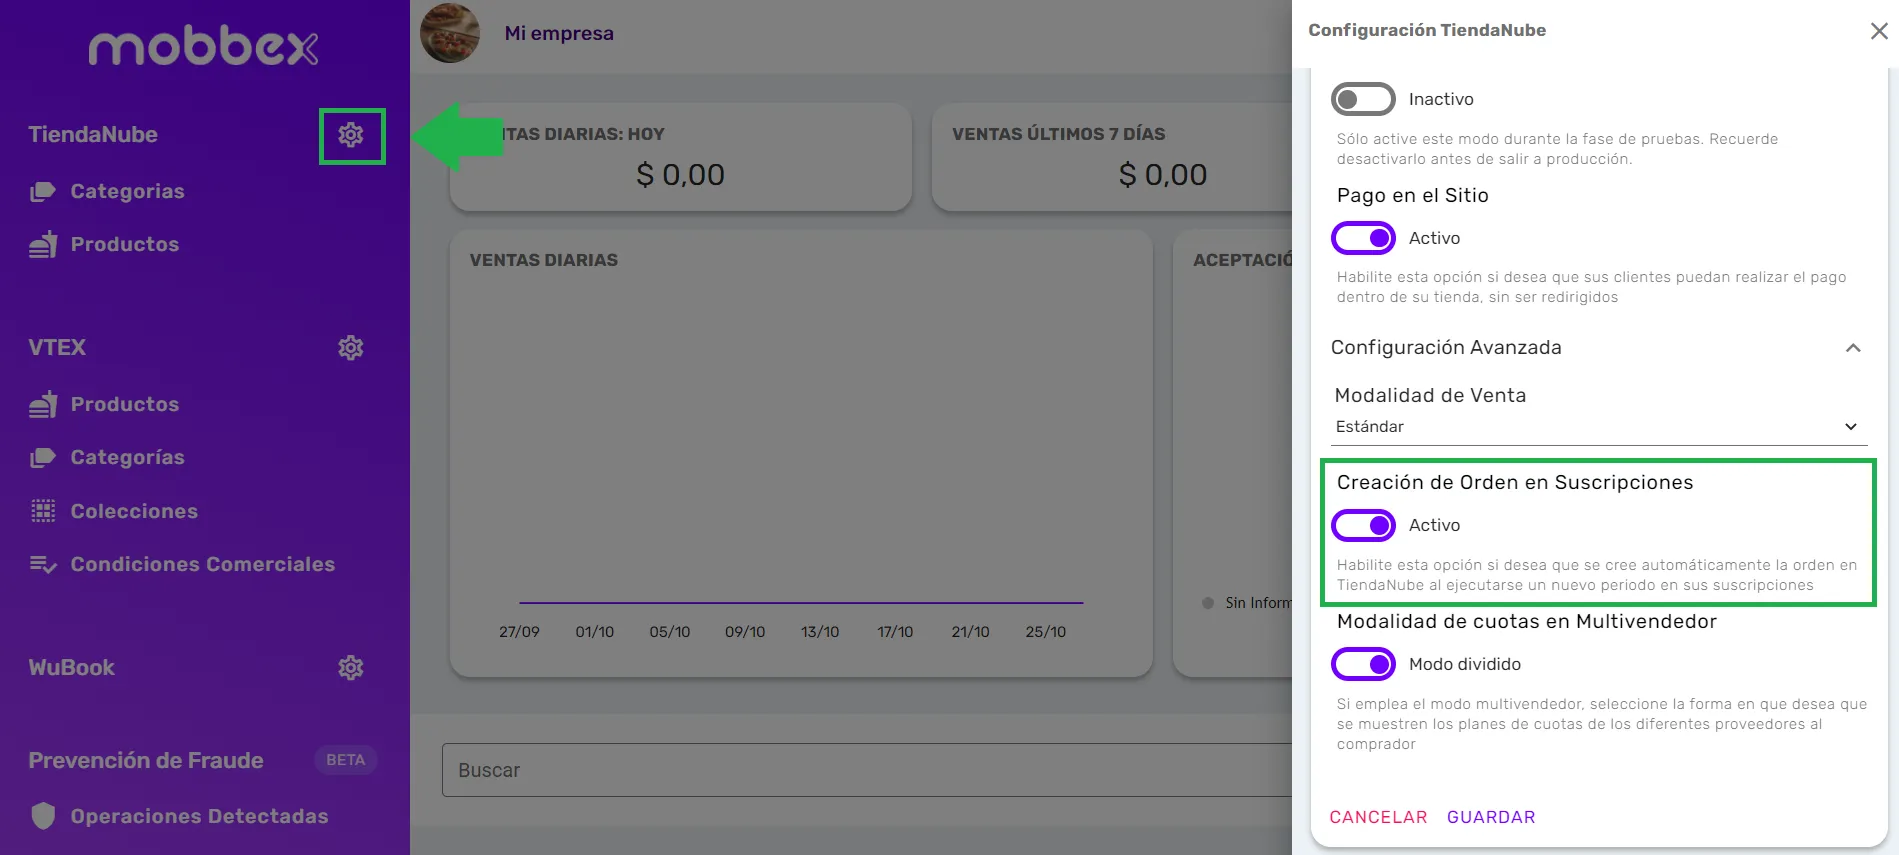The image size is (1899, 855).
Task: Click the VTEX Productos icon
Action: 43,404
